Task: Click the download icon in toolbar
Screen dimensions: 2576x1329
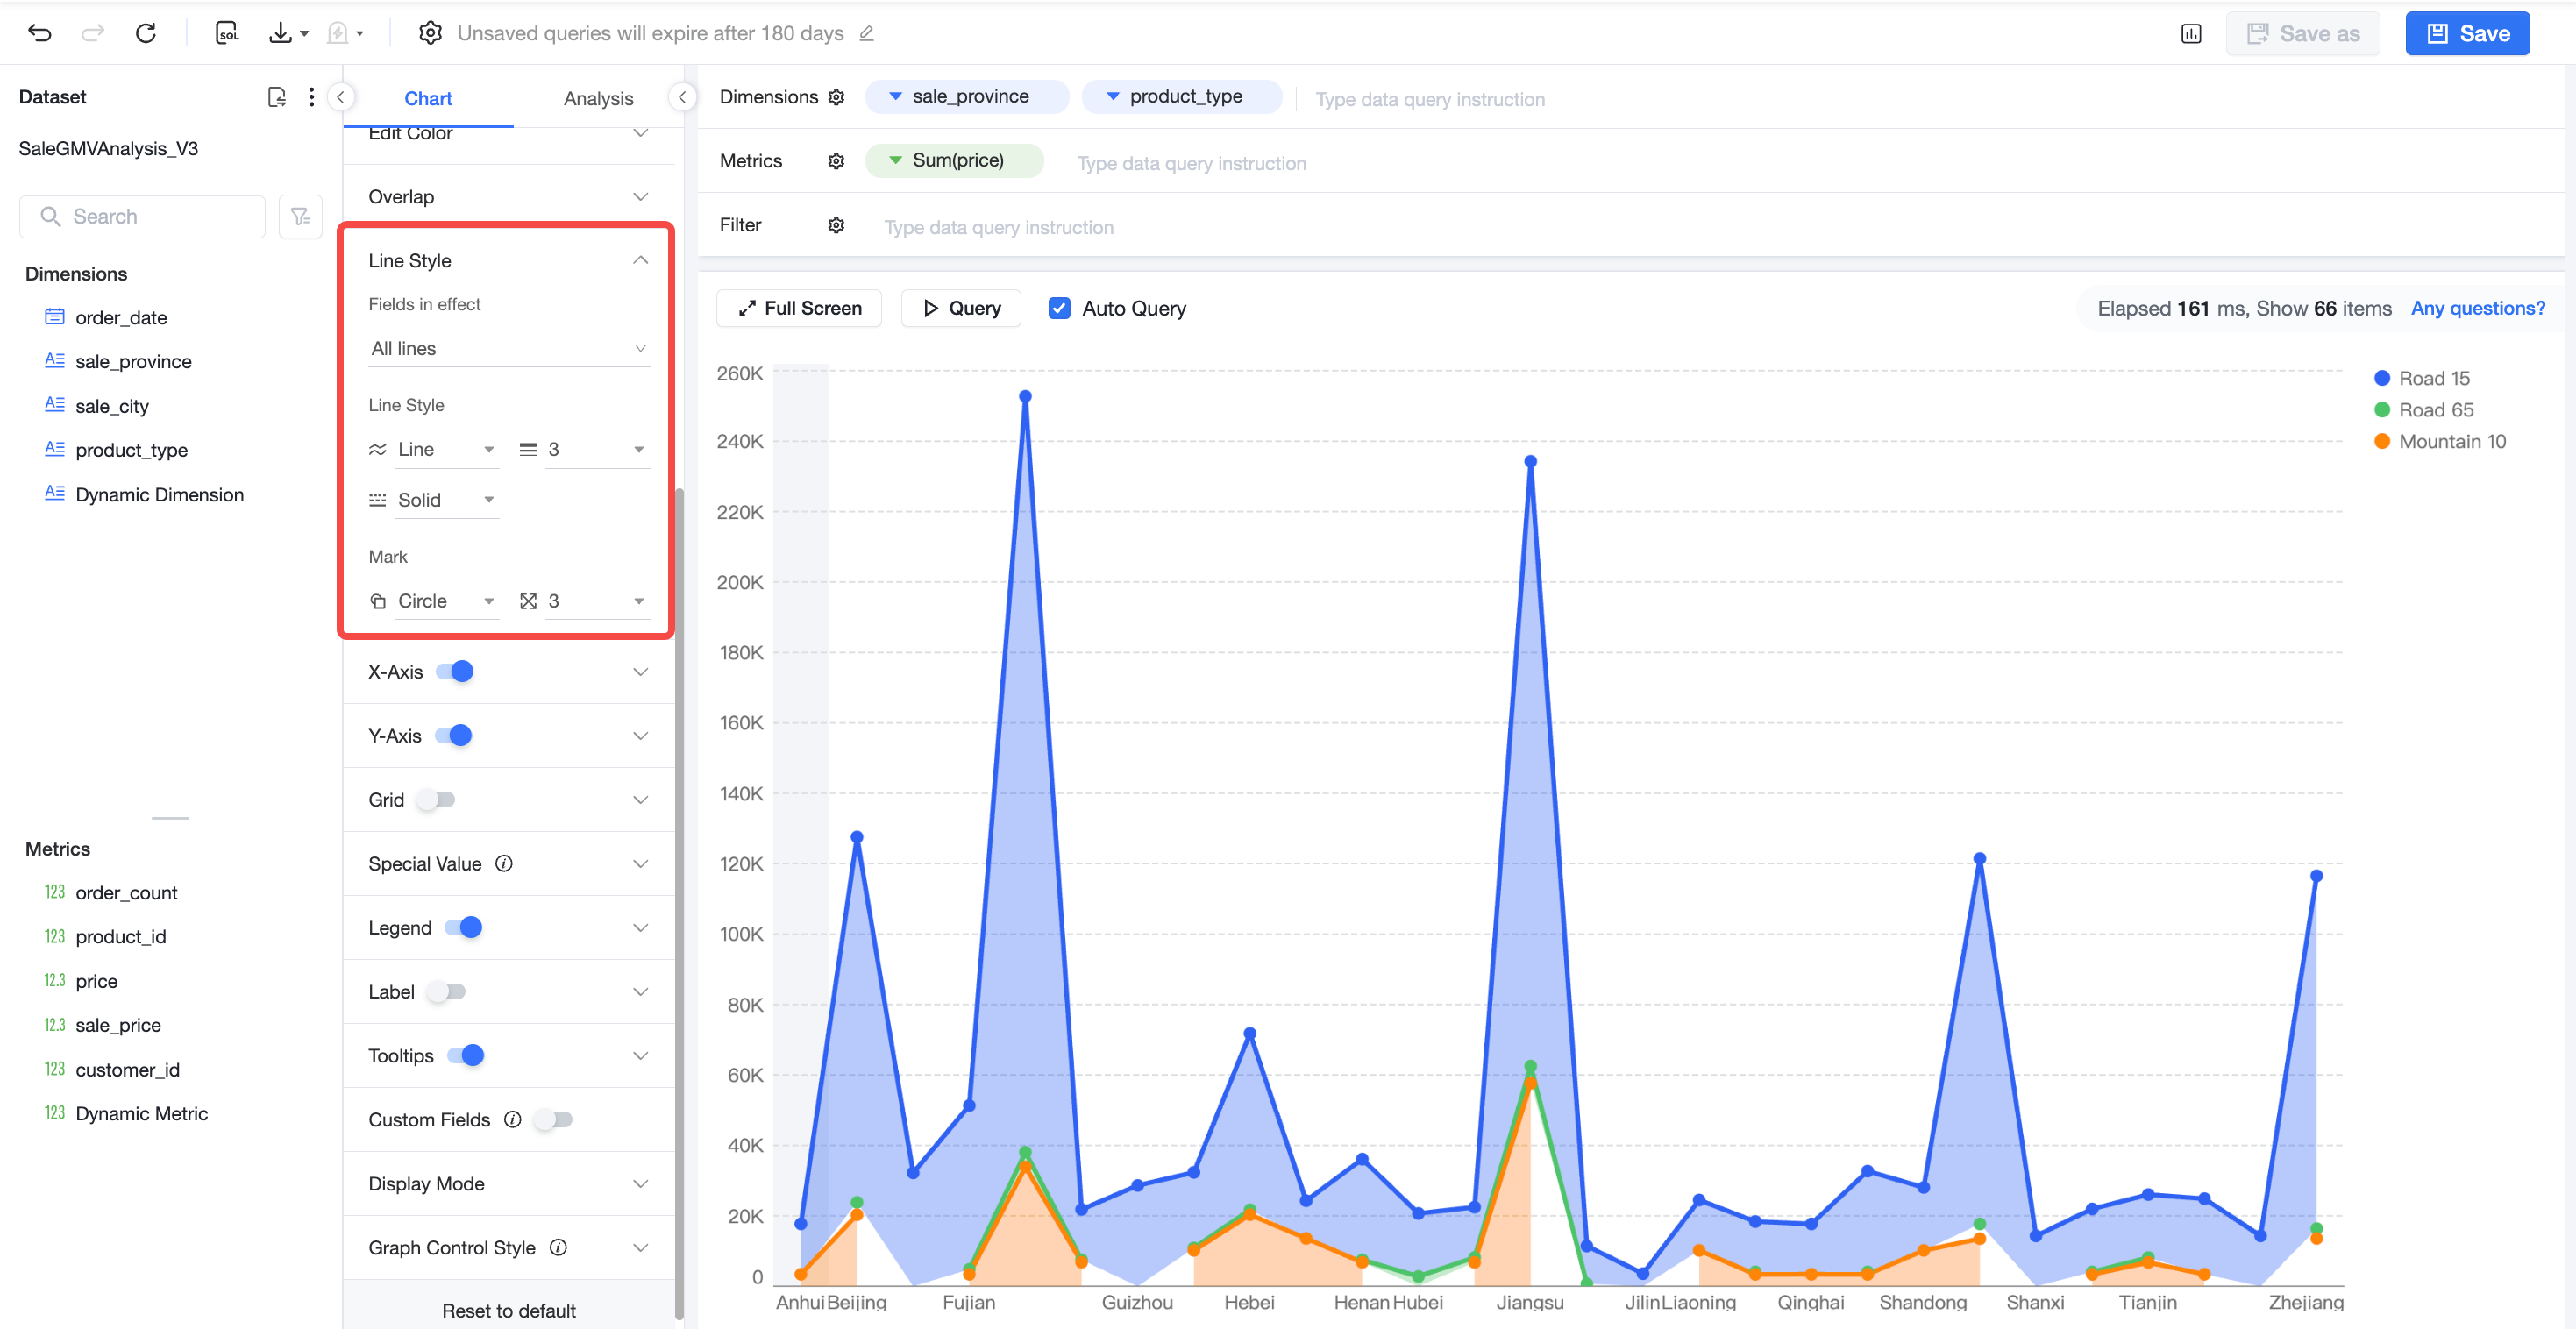Action: click(280, 33)
